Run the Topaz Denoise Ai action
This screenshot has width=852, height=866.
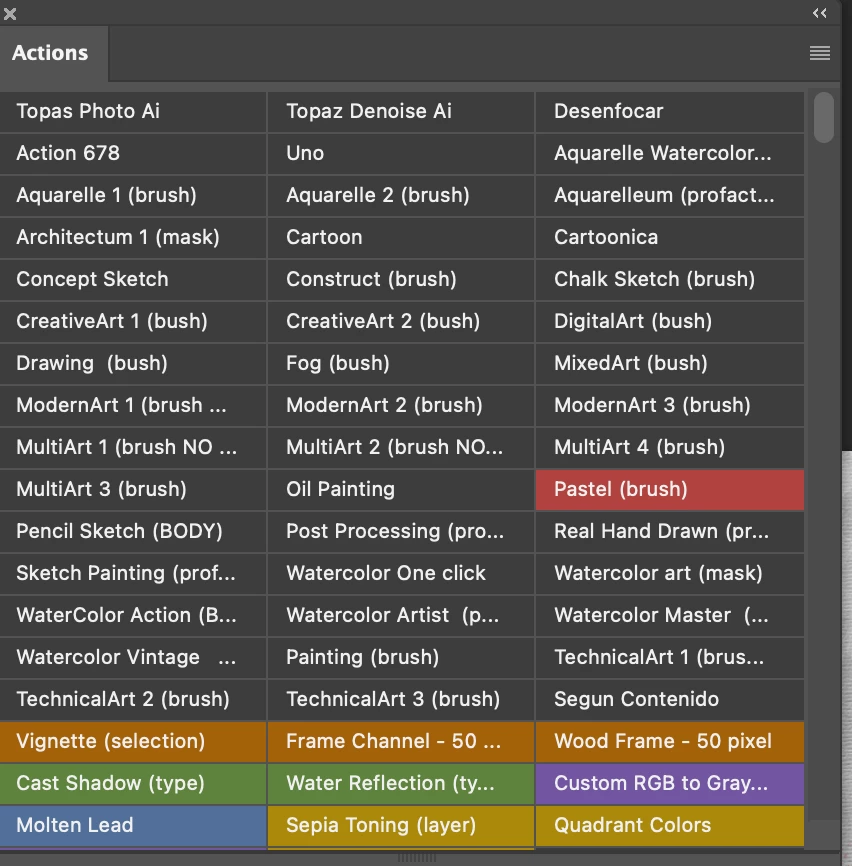(x=401, y=112)
